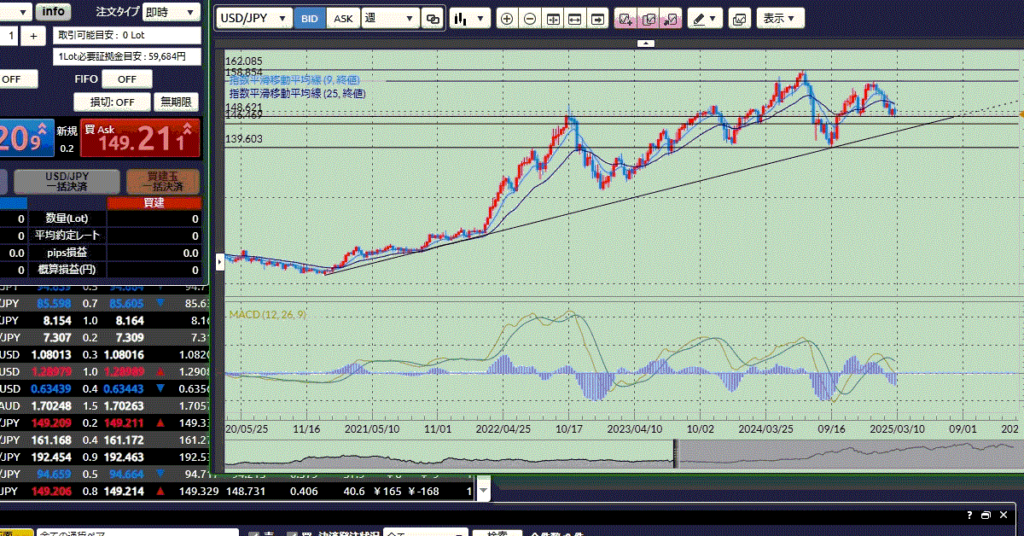Open the 週 timeframe dropdown

click(x=389, y=19)
